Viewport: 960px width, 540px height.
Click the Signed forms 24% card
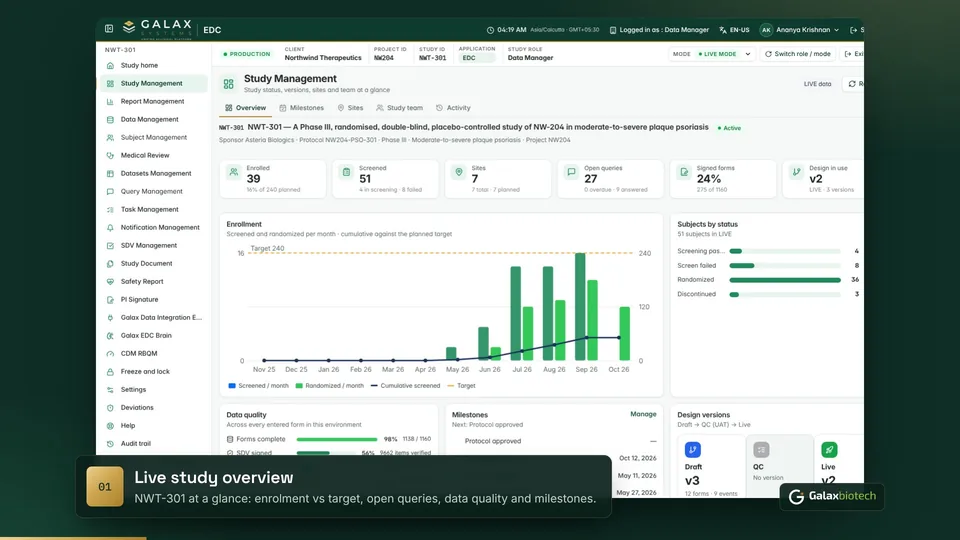point(723,179)
